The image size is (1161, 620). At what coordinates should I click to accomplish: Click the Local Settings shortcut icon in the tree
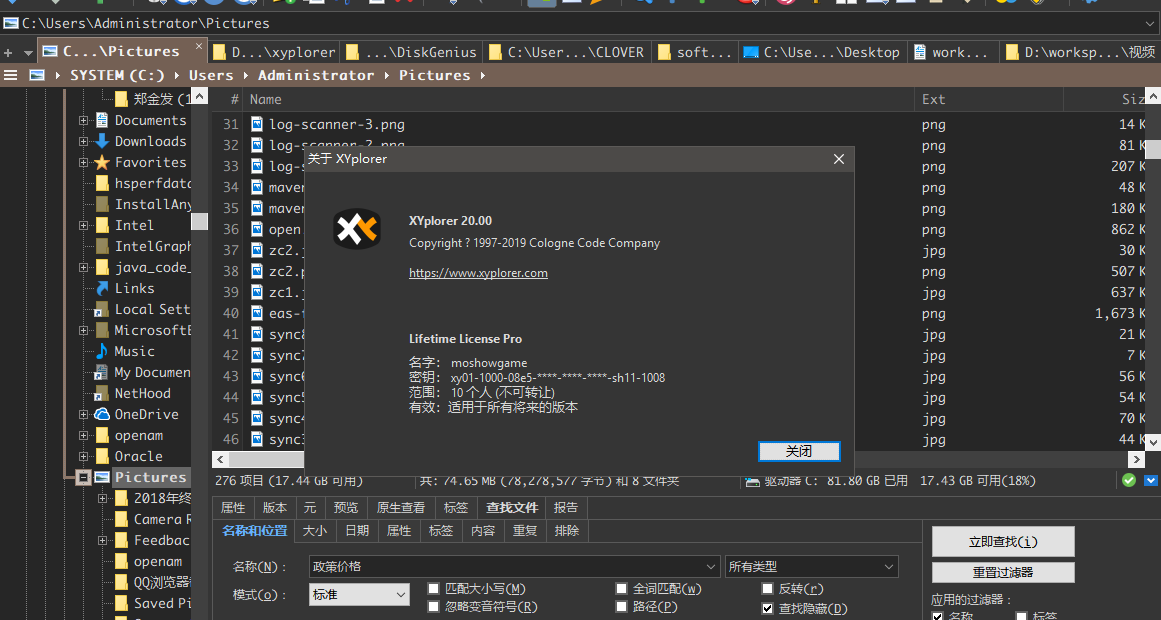(102, 309)
